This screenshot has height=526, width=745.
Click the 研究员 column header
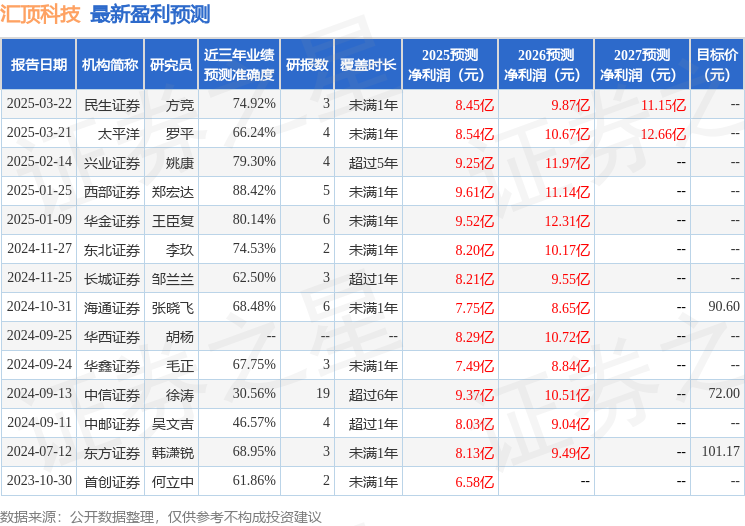(x=171, y=64)
